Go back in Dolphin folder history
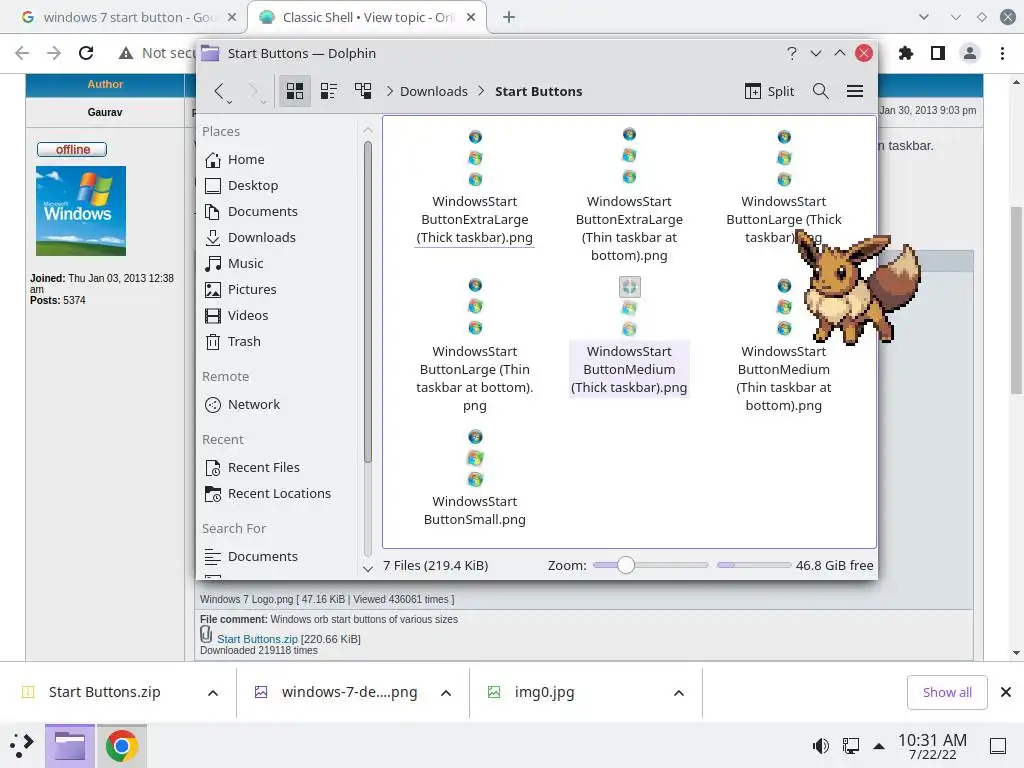This screenshot has width=1024, height=768. click(x=219, y=91)
